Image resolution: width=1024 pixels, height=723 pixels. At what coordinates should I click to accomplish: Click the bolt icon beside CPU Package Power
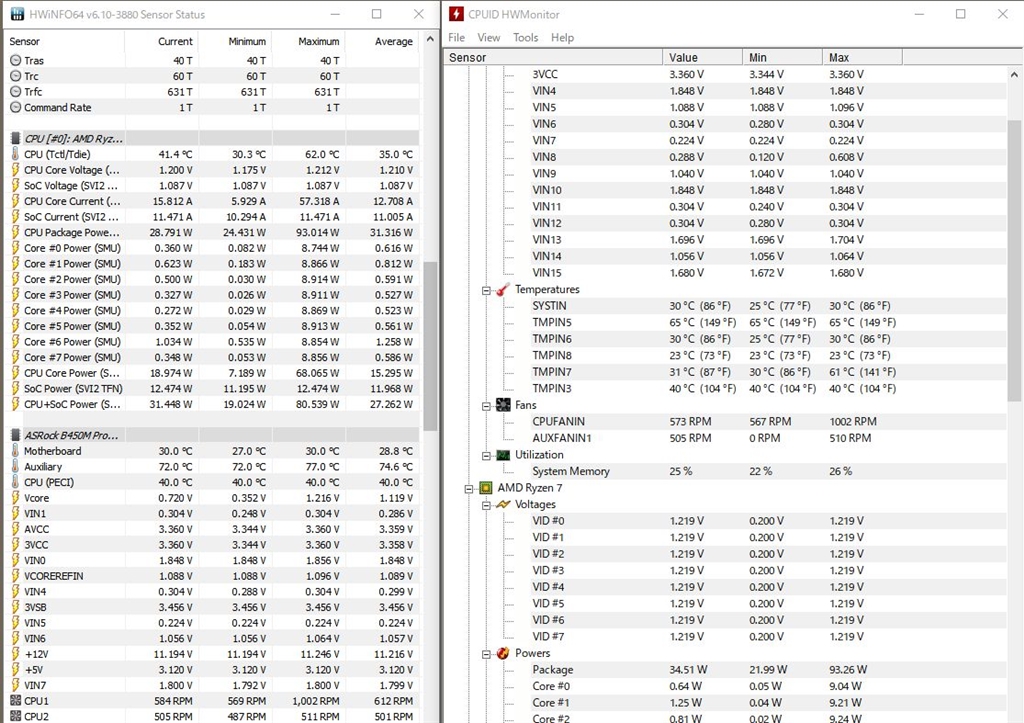tap(16, 233)
